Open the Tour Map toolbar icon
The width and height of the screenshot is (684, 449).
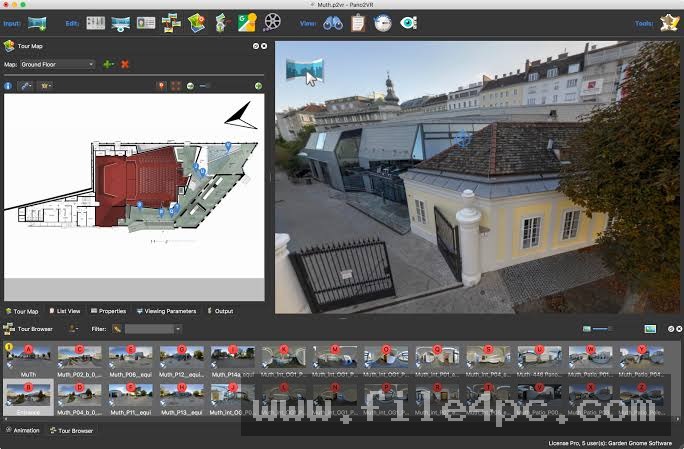(x=197, y=23)
